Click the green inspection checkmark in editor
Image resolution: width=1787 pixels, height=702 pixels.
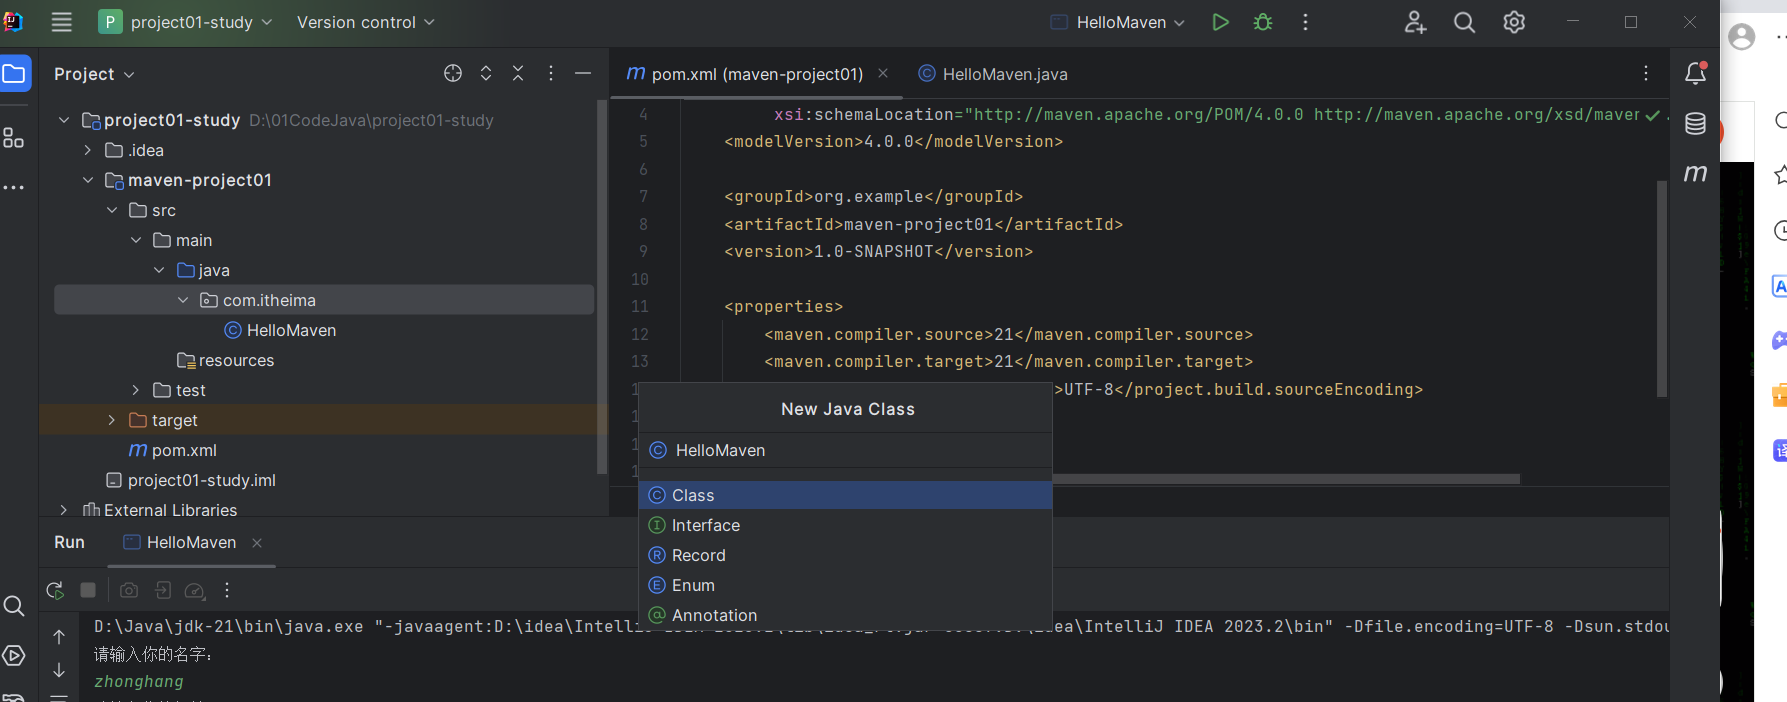[1652, 115]
